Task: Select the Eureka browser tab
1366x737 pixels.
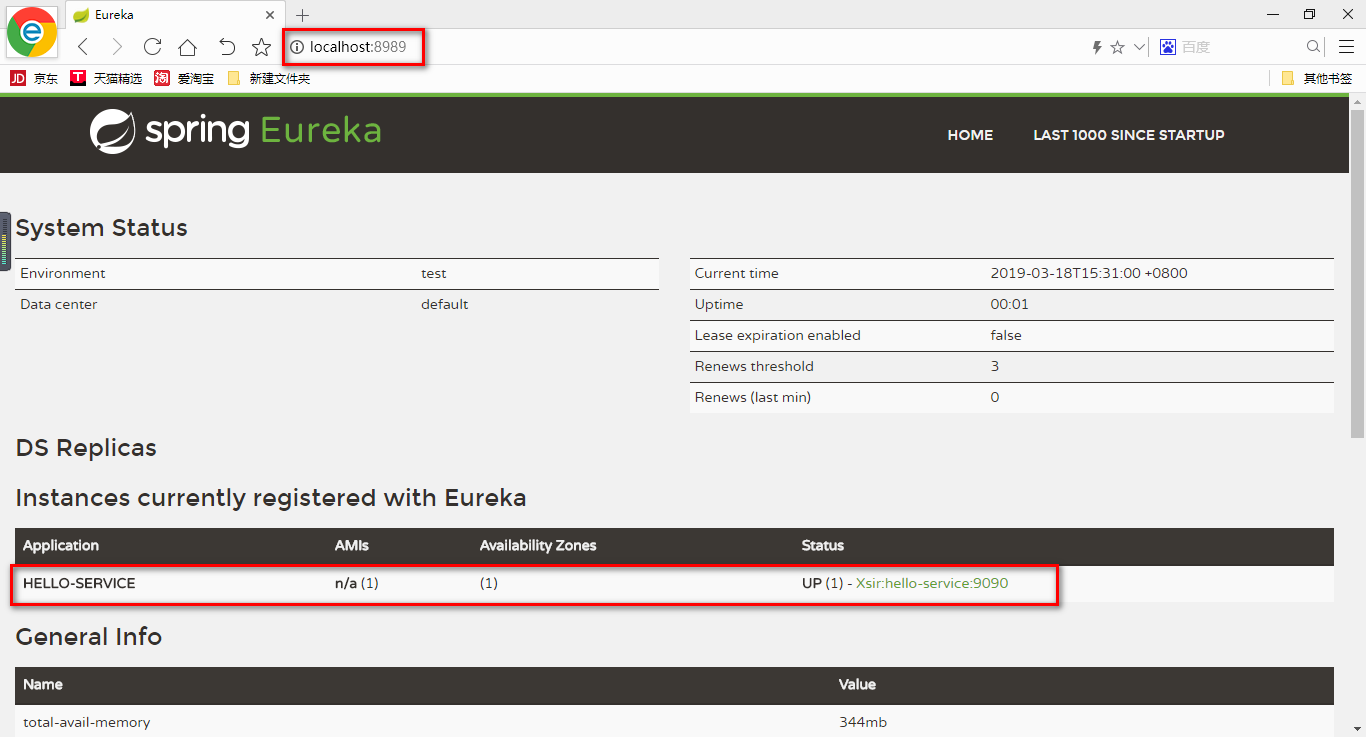Action: click(x=174, y=15)
